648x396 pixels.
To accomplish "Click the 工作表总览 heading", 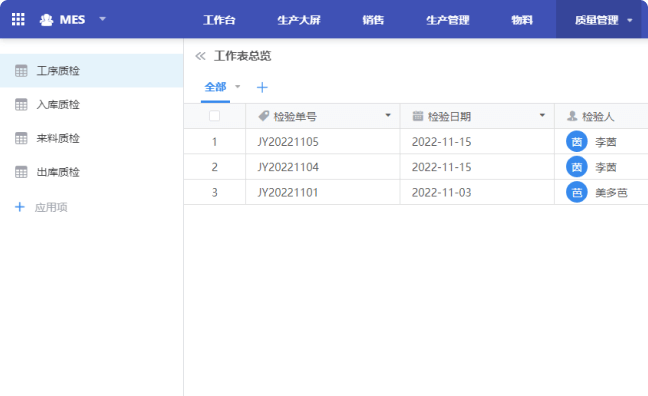I will 243,56.
